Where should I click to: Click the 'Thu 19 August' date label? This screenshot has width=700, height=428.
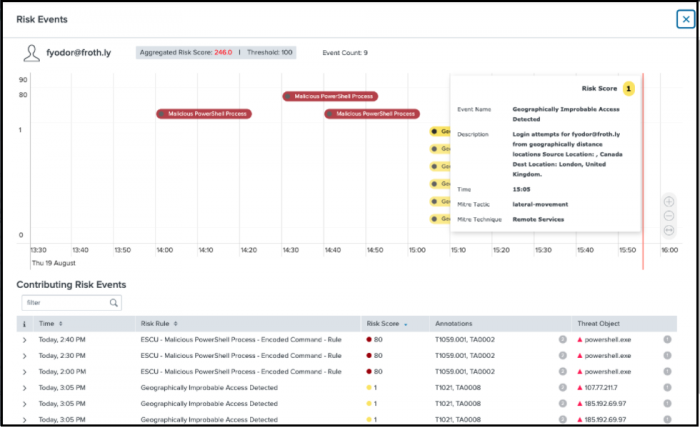pos(54,263)
